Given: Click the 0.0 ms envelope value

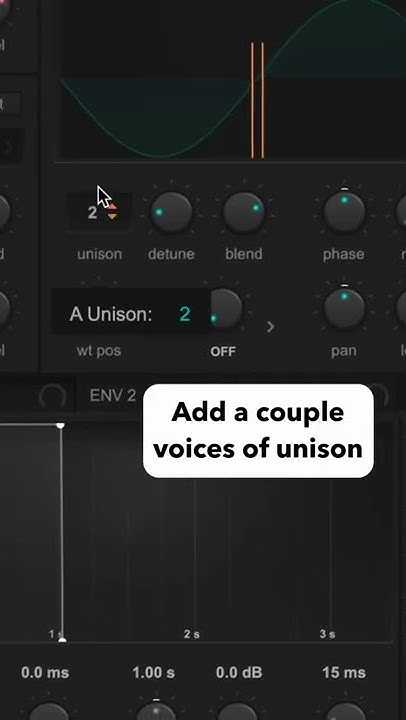Looking at the screenshot, I should pos(45,673).
